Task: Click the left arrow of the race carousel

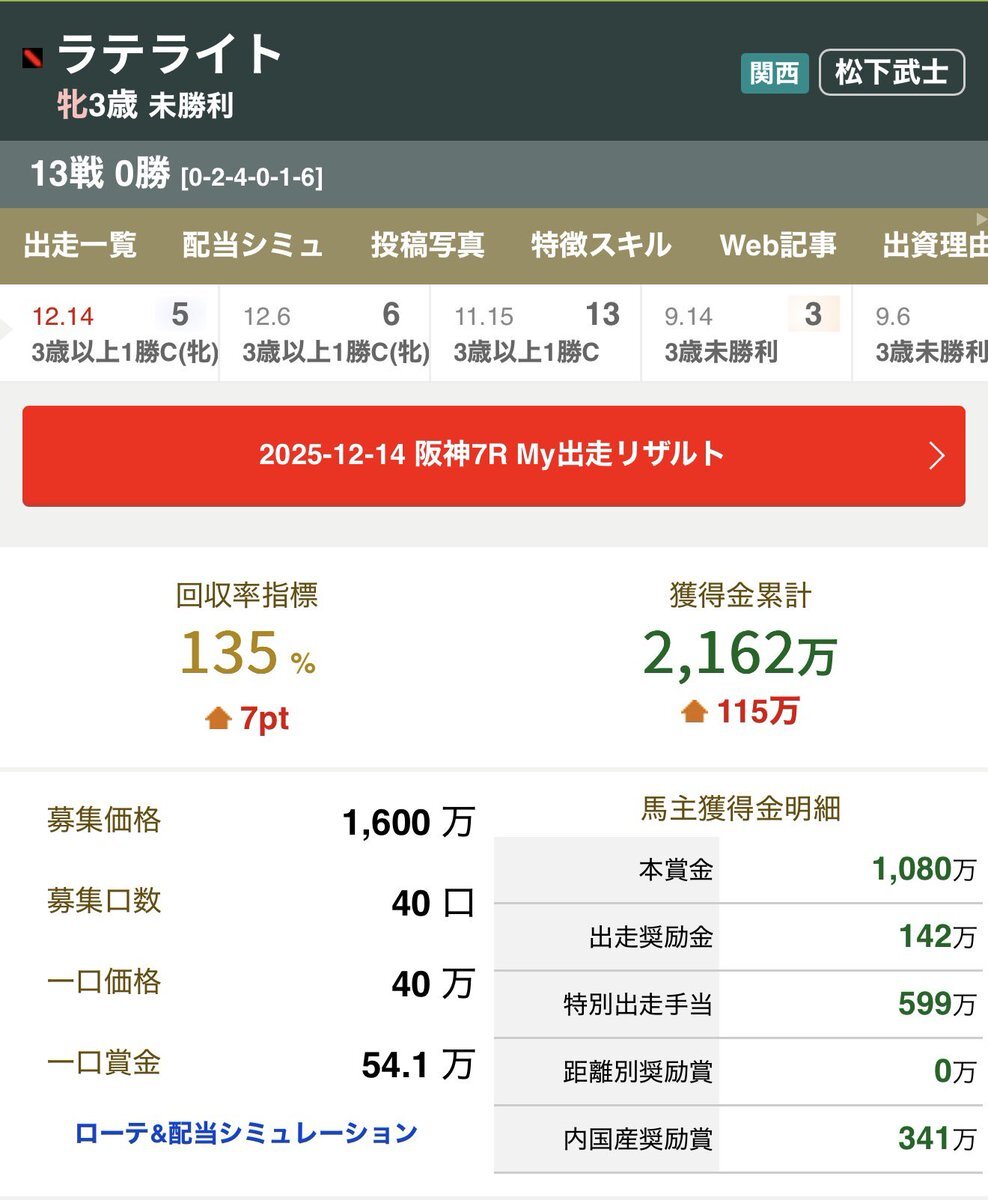Action: 8,329
